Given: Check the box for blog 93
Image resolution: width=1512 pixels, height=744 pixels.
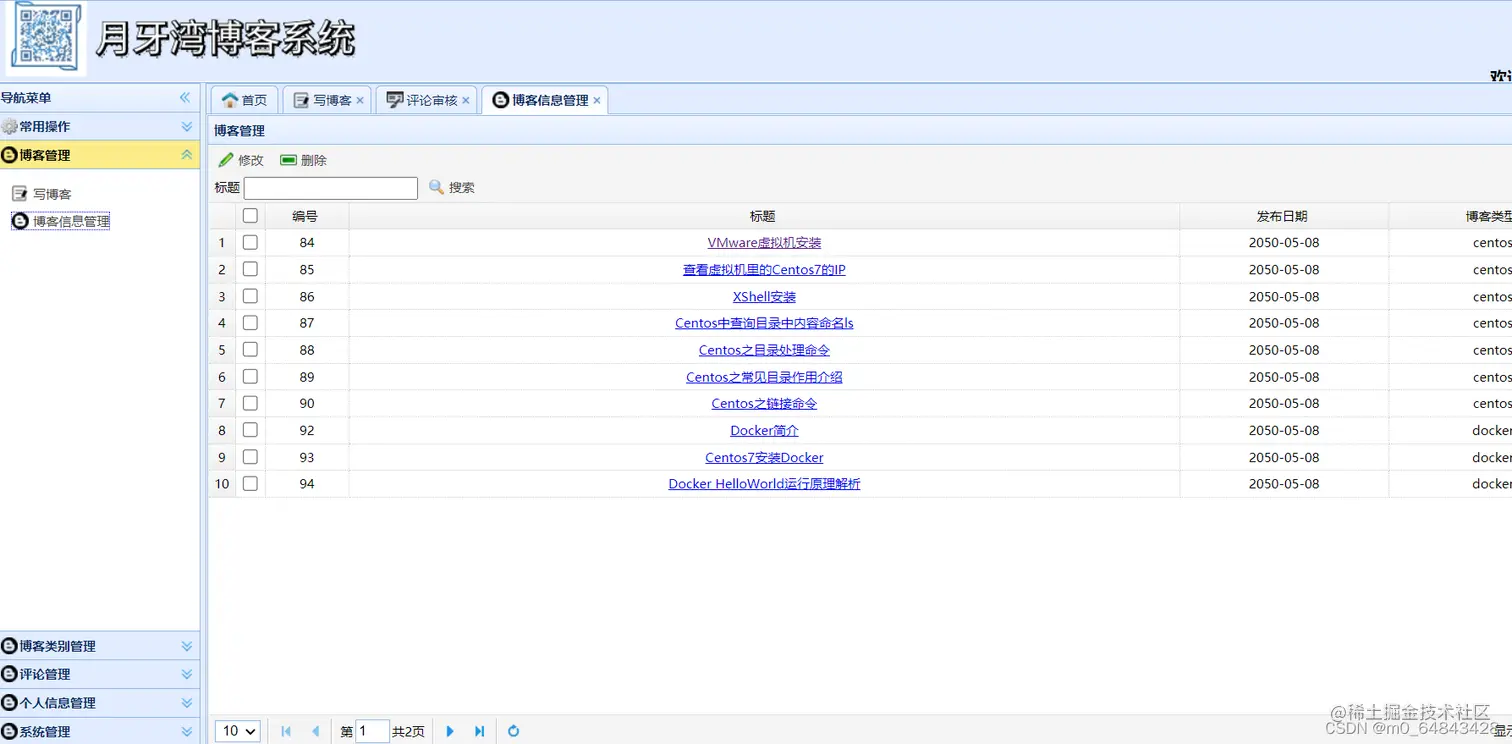Looking at the screenshot, I should (250, 456).
